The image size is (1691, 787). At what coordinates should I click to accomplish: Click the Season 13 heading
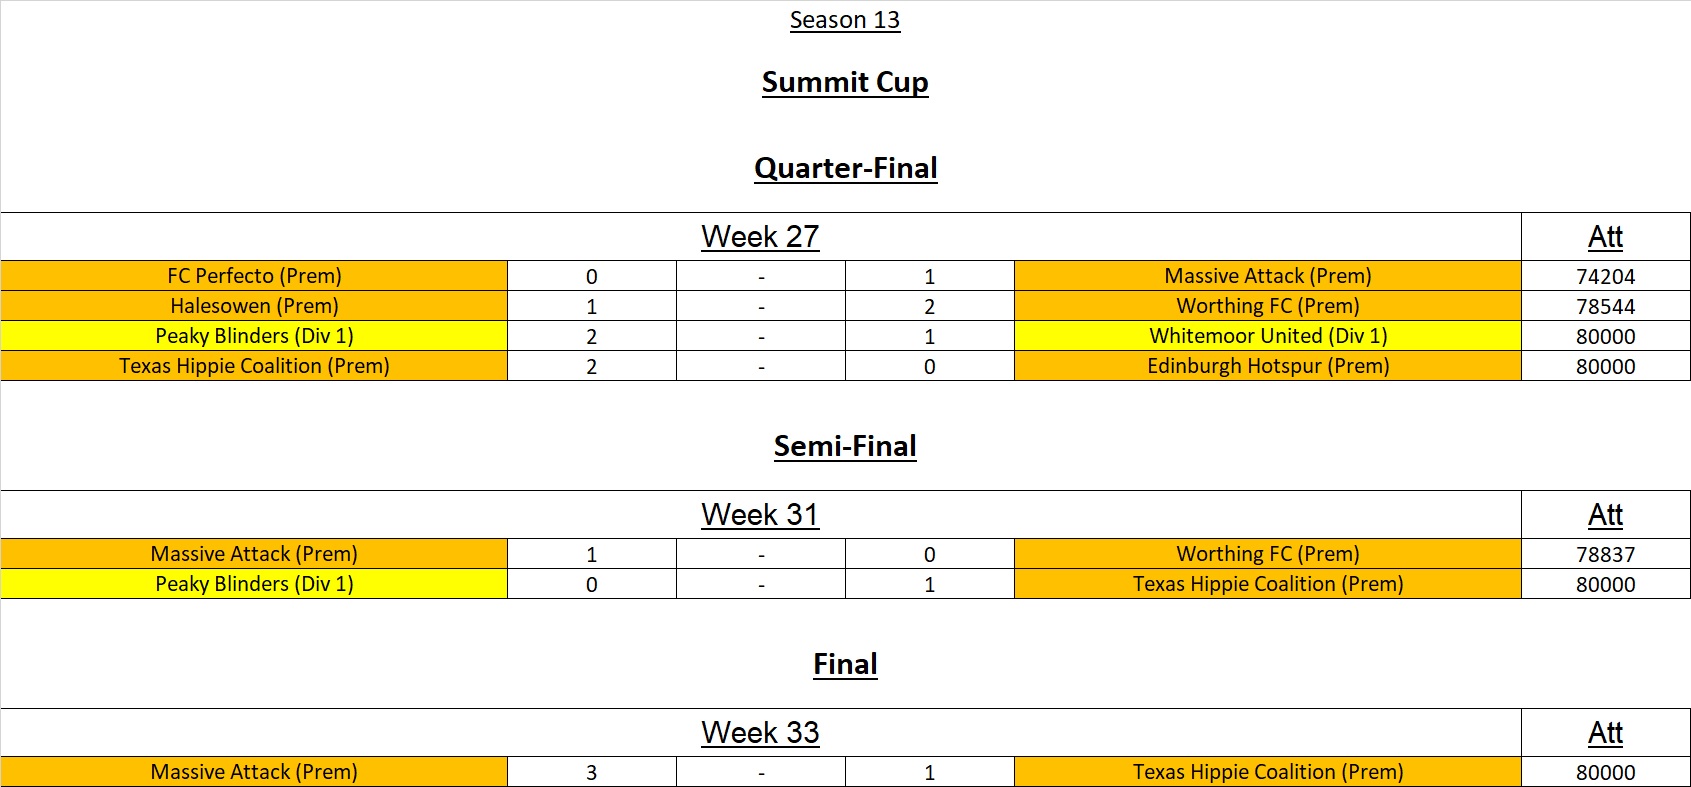click(x=845, y=20)
